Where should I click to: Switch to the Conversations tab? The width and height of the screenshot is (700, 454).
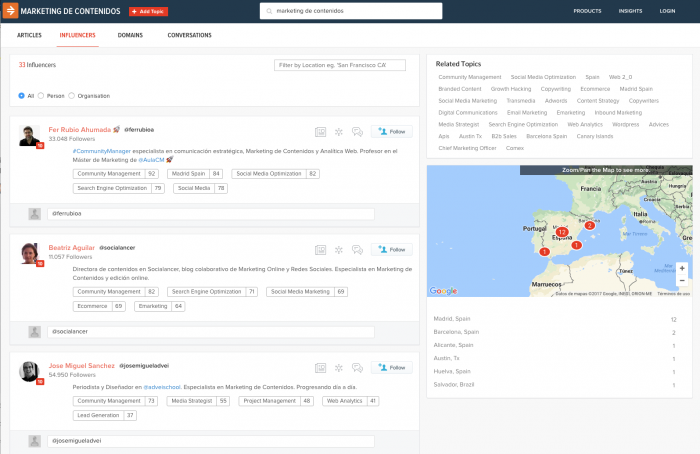point(189,35)
